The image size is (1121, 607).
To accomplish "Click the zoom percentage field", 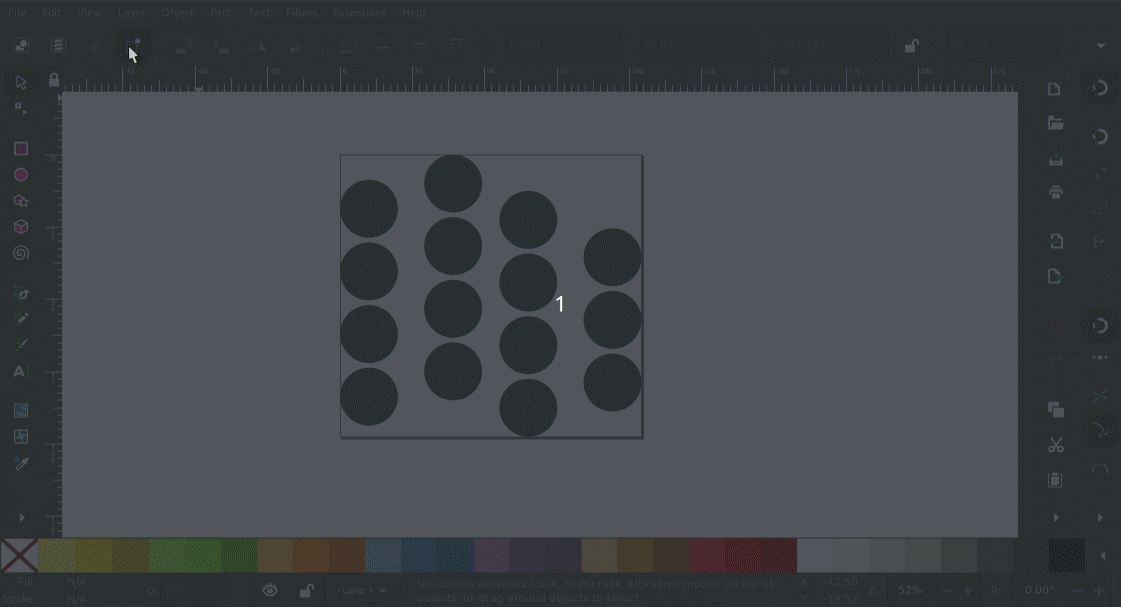I will click(910, 591).
